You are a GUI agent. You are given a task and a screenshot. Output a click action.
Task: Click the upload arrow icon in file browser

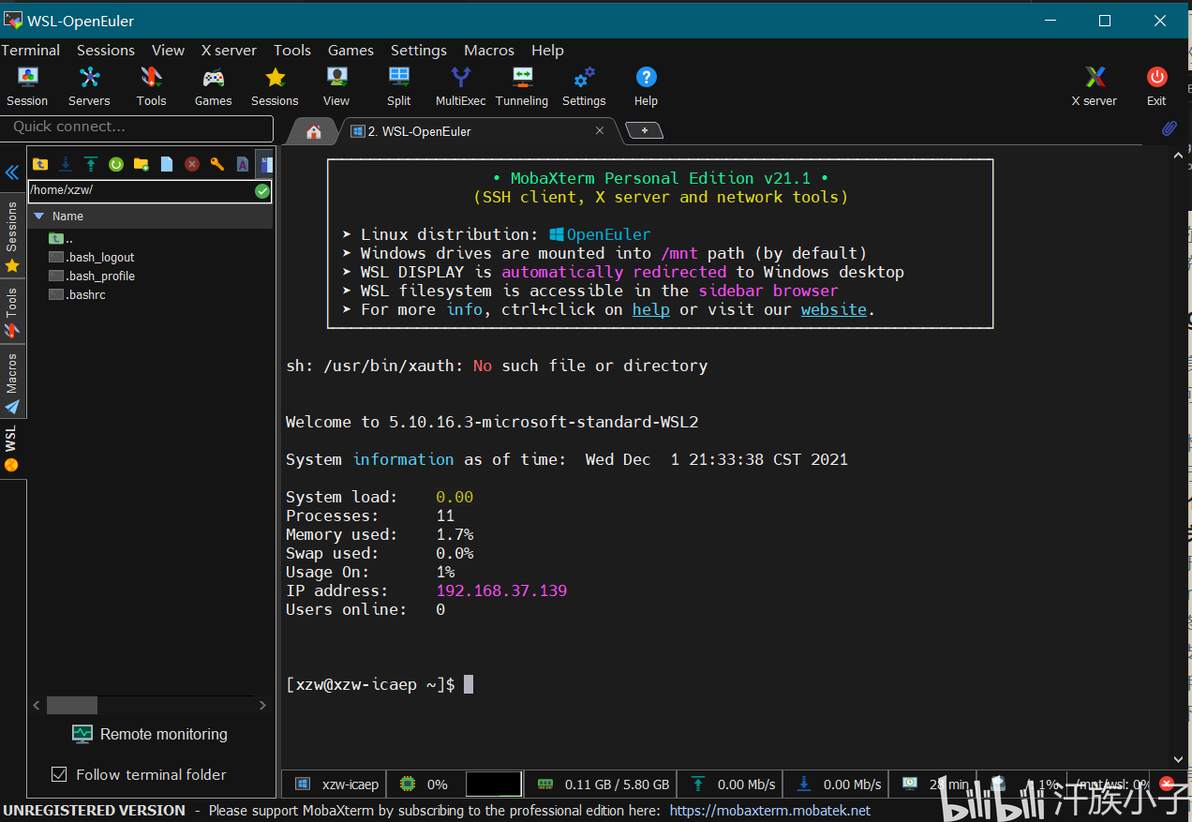point(91,164)
